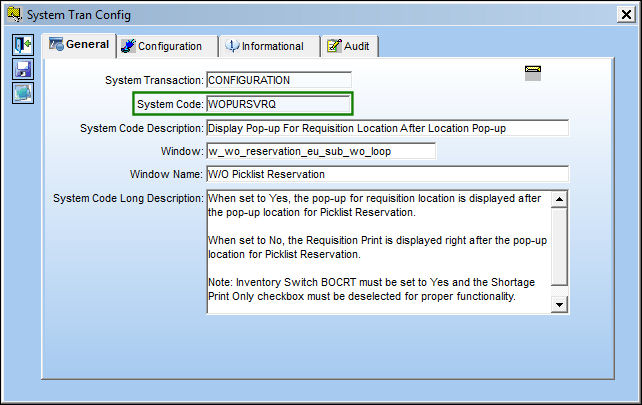
Task: Click the save floppy disk icon
Action: pos(23,69)
